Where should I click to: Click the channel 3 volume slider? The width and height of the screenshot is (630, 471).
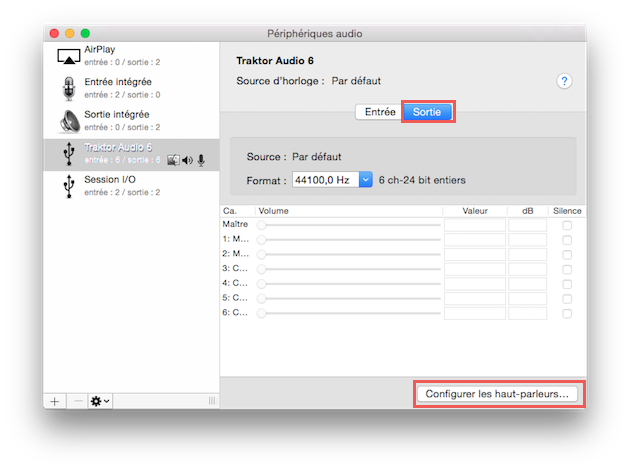349,269
